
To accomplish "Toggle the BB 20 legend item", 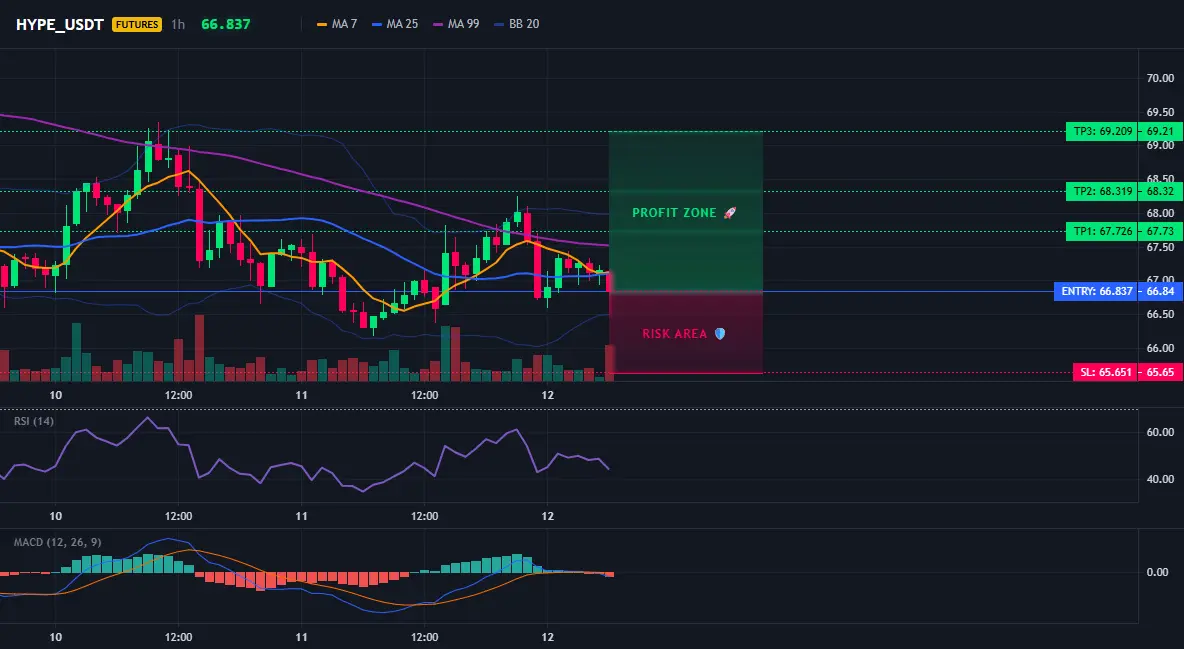I will (516, 24).
